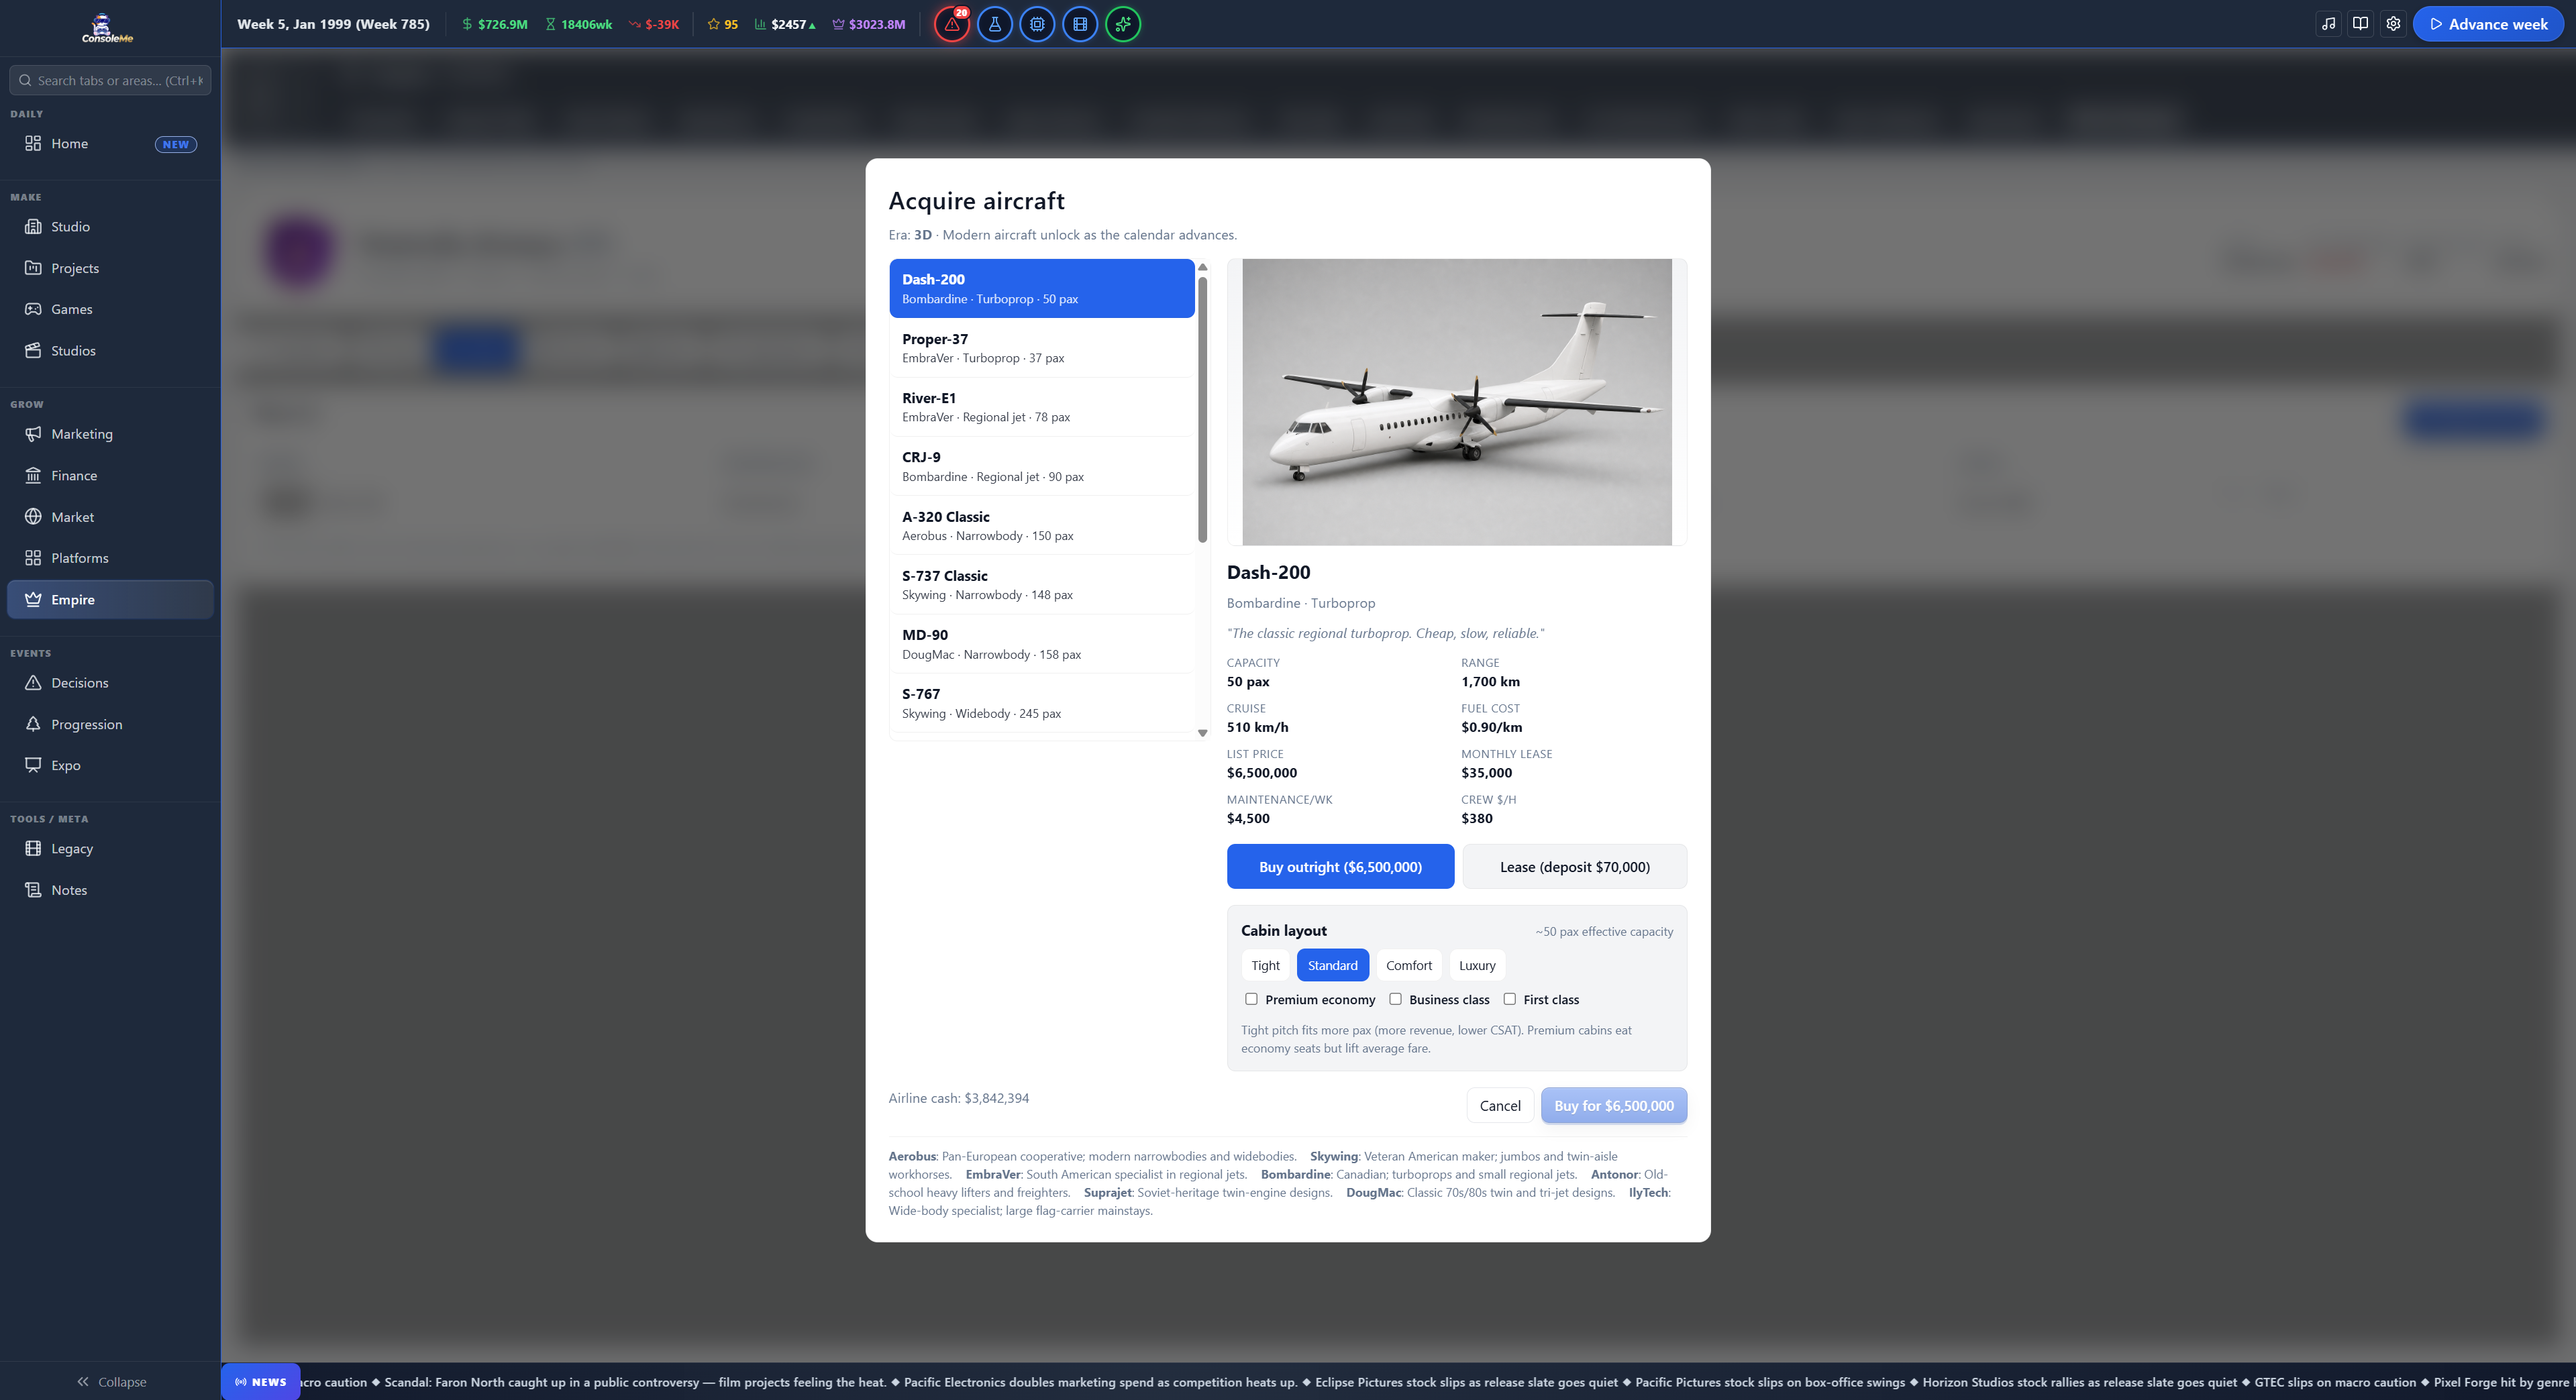The width and height of the screenshot is (2576, 1400).
Task: Click the aircraft list scroll up arrow
Action: click(1203, 267)
